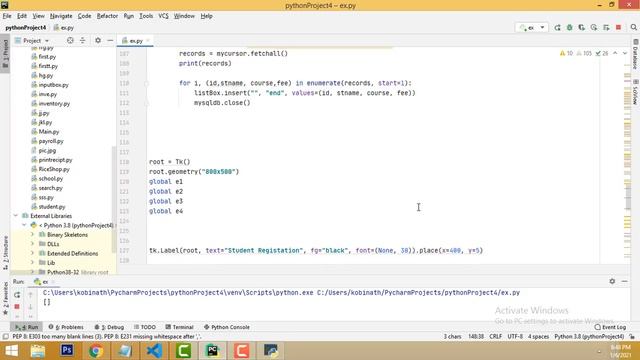Select the ex.py editor tab
Image resolution: width=640 pixels, height=360 pixels.
(135, 40)
